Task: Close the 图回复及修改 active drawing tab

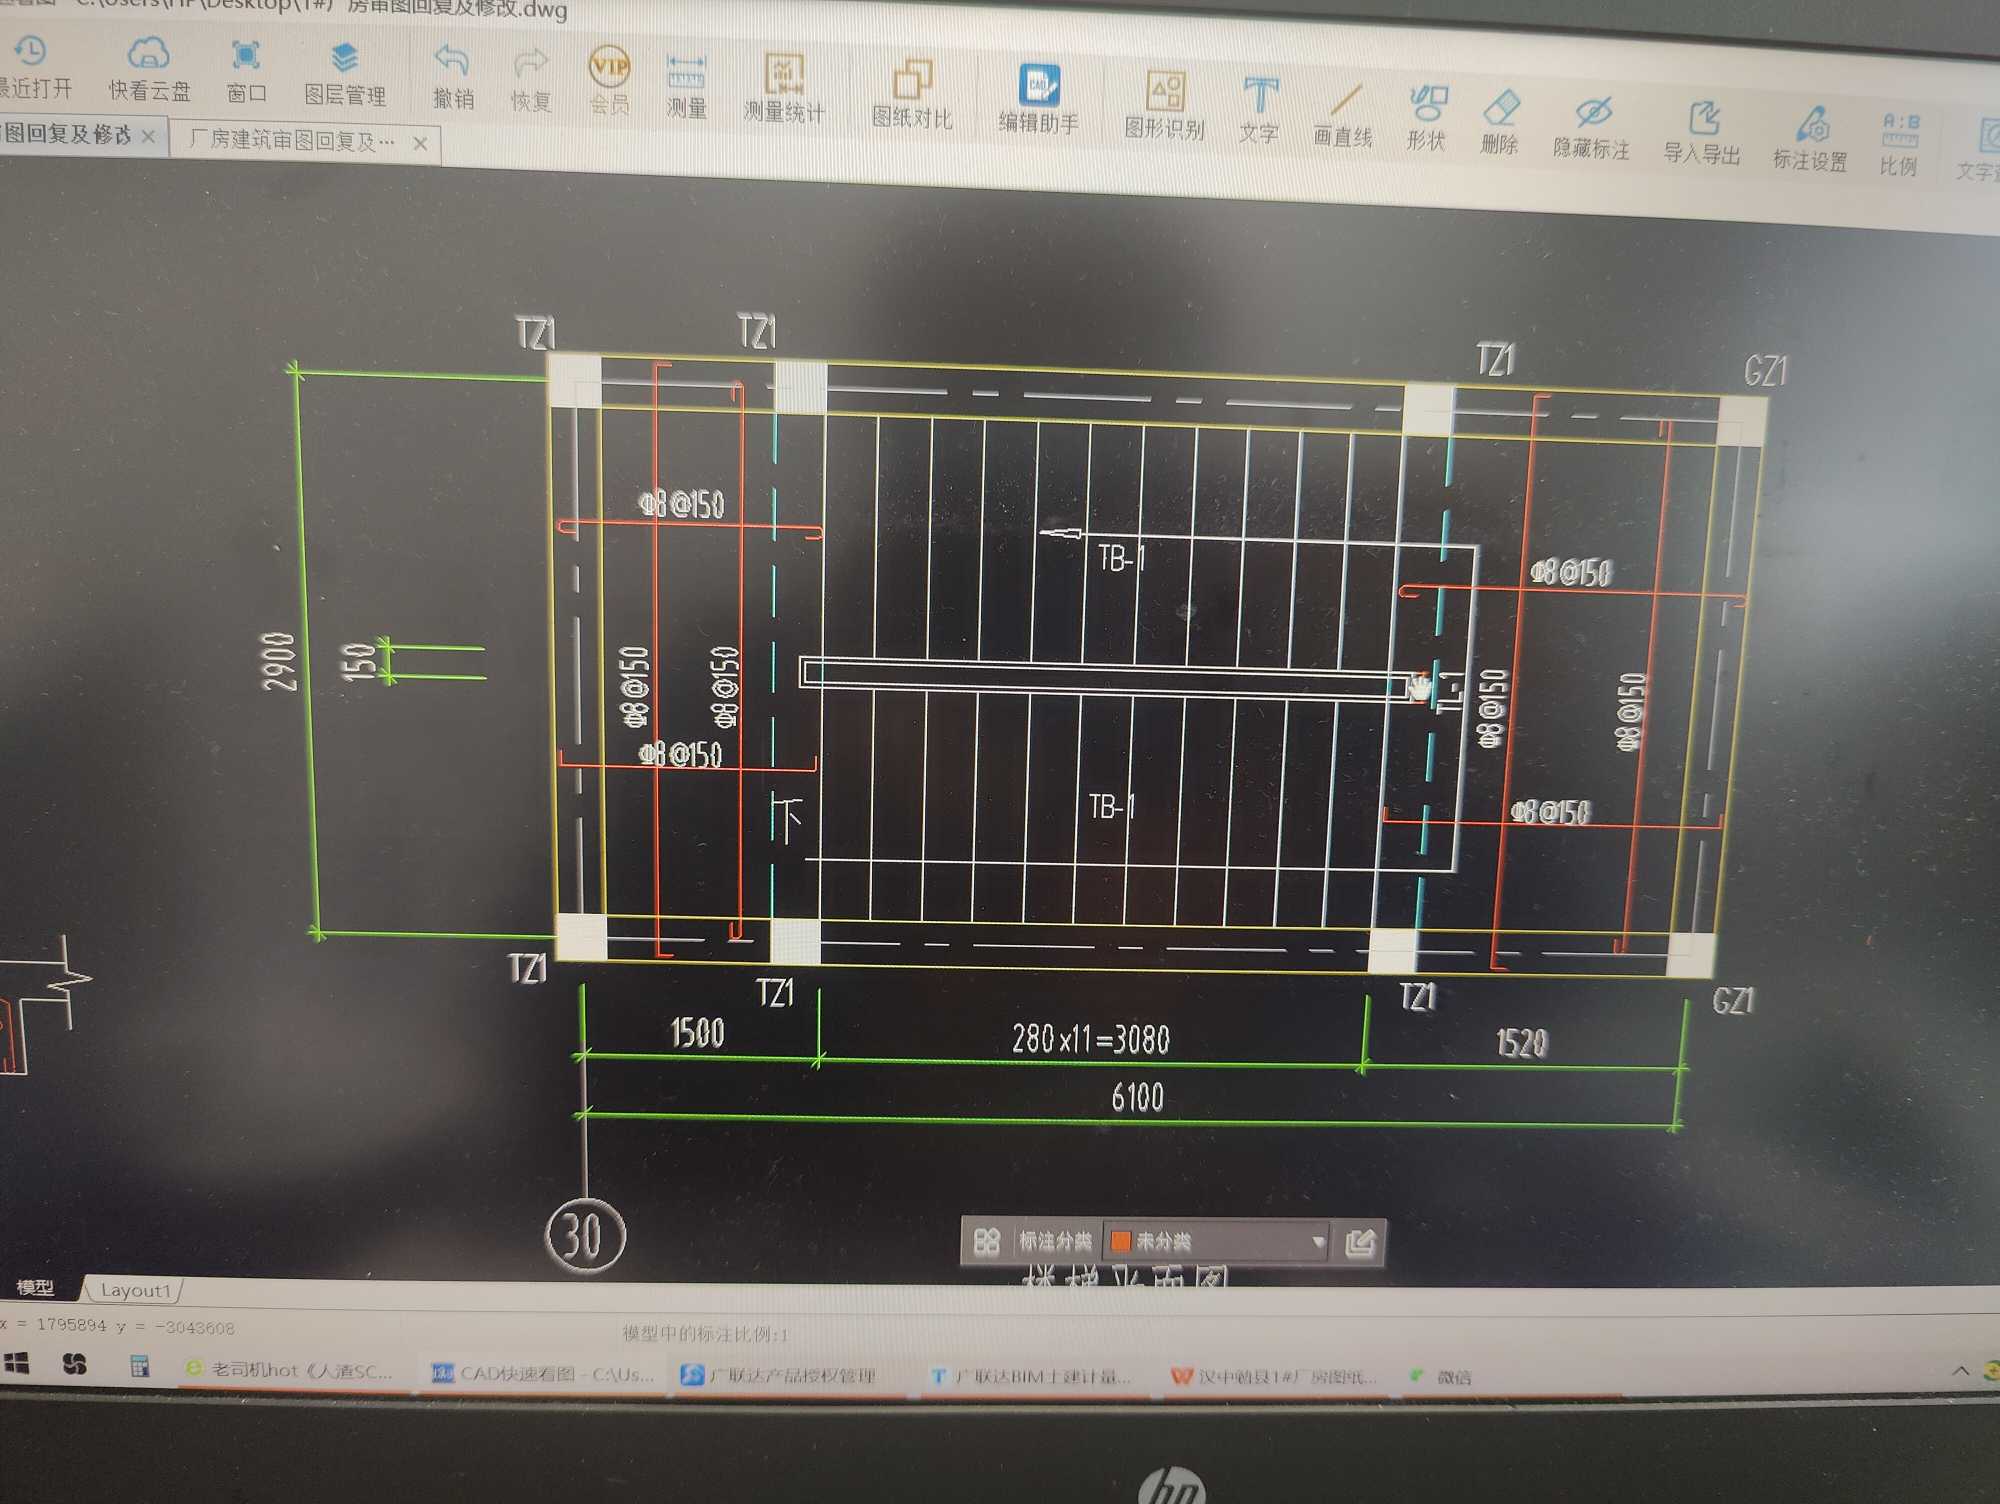Action: [148, 135]
